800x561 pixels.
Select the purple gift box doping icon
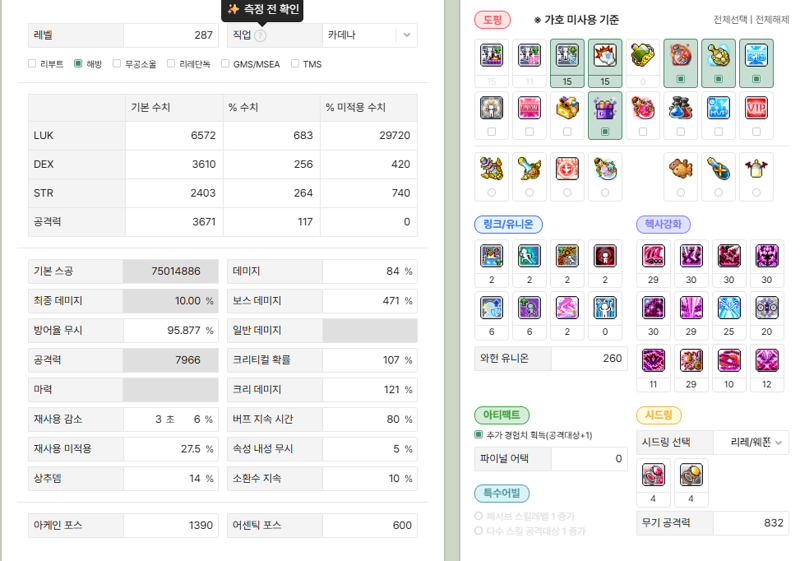pyautogui.click(x=605, y=108)
